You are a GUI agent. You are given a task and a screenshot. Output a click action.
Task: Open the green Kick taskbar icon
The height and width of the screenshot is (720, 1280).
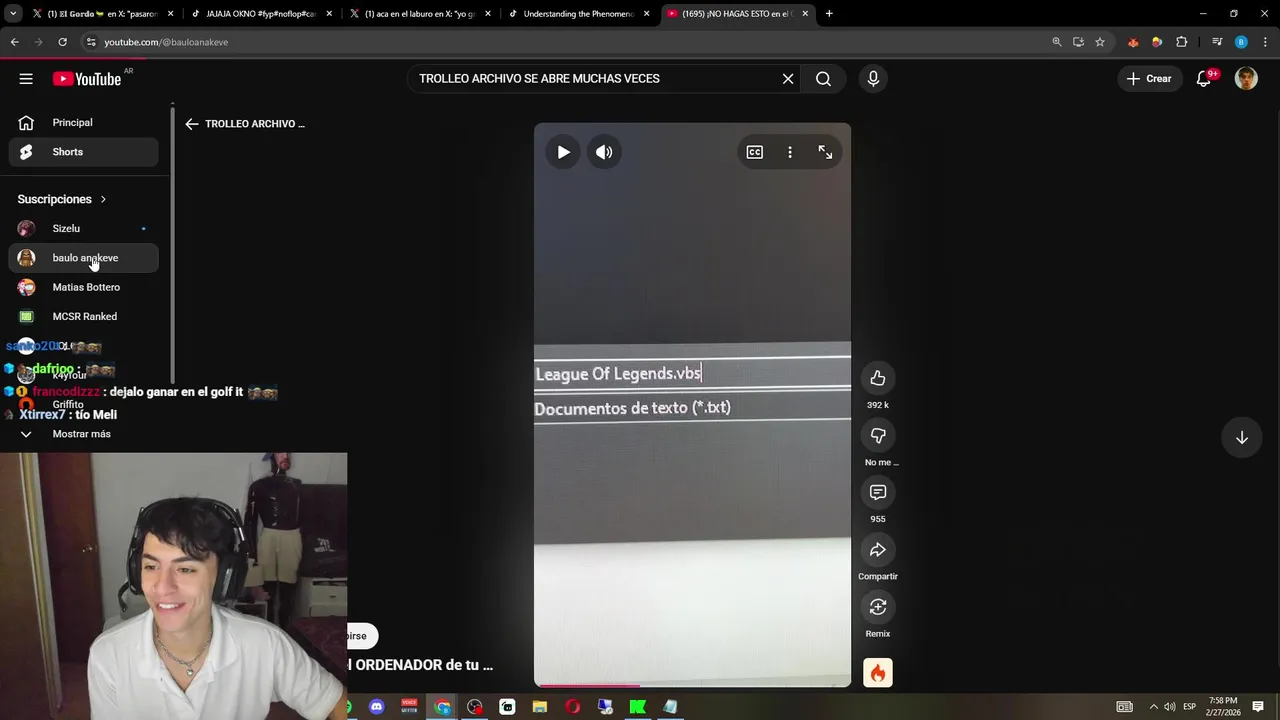click(637, 707)
